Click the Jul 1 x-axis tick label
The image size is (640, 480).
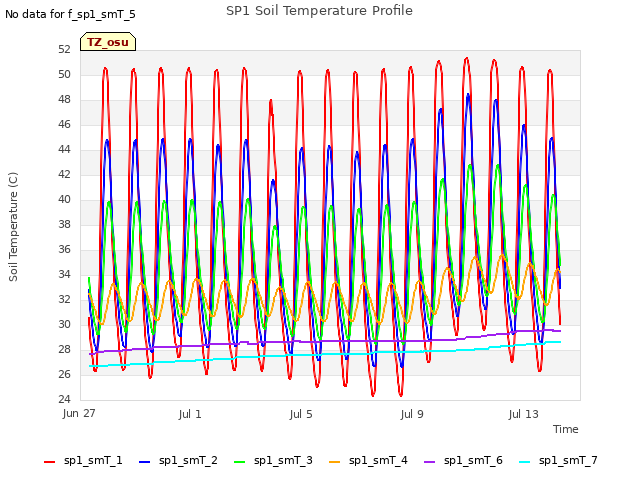click(x=190, y=414)
